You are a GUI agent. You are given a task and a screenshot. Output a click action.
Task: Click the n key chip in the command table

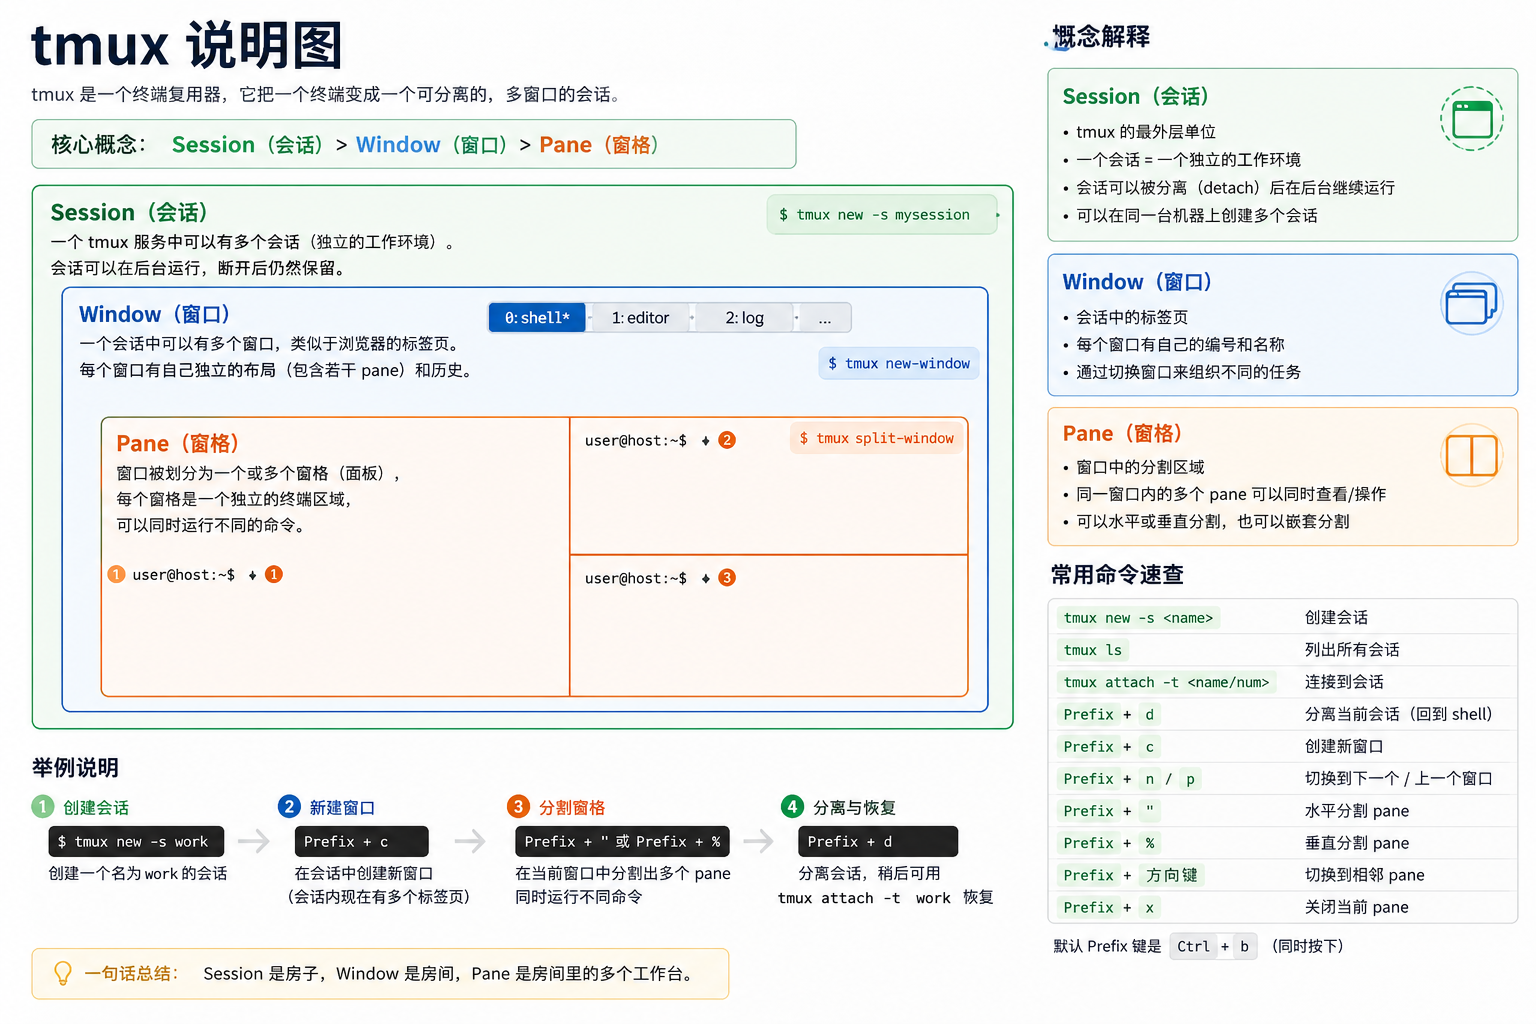(x=1149, y=779)
